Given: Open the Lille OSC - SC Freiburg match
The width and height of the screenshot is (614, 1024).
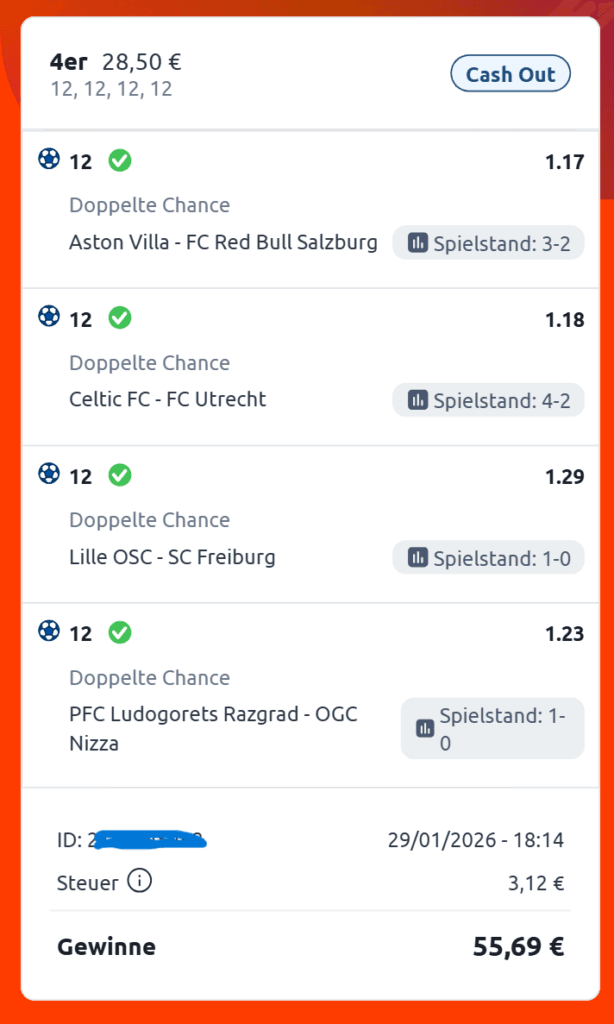Looking at the screenshot, I should pos(172,557).
